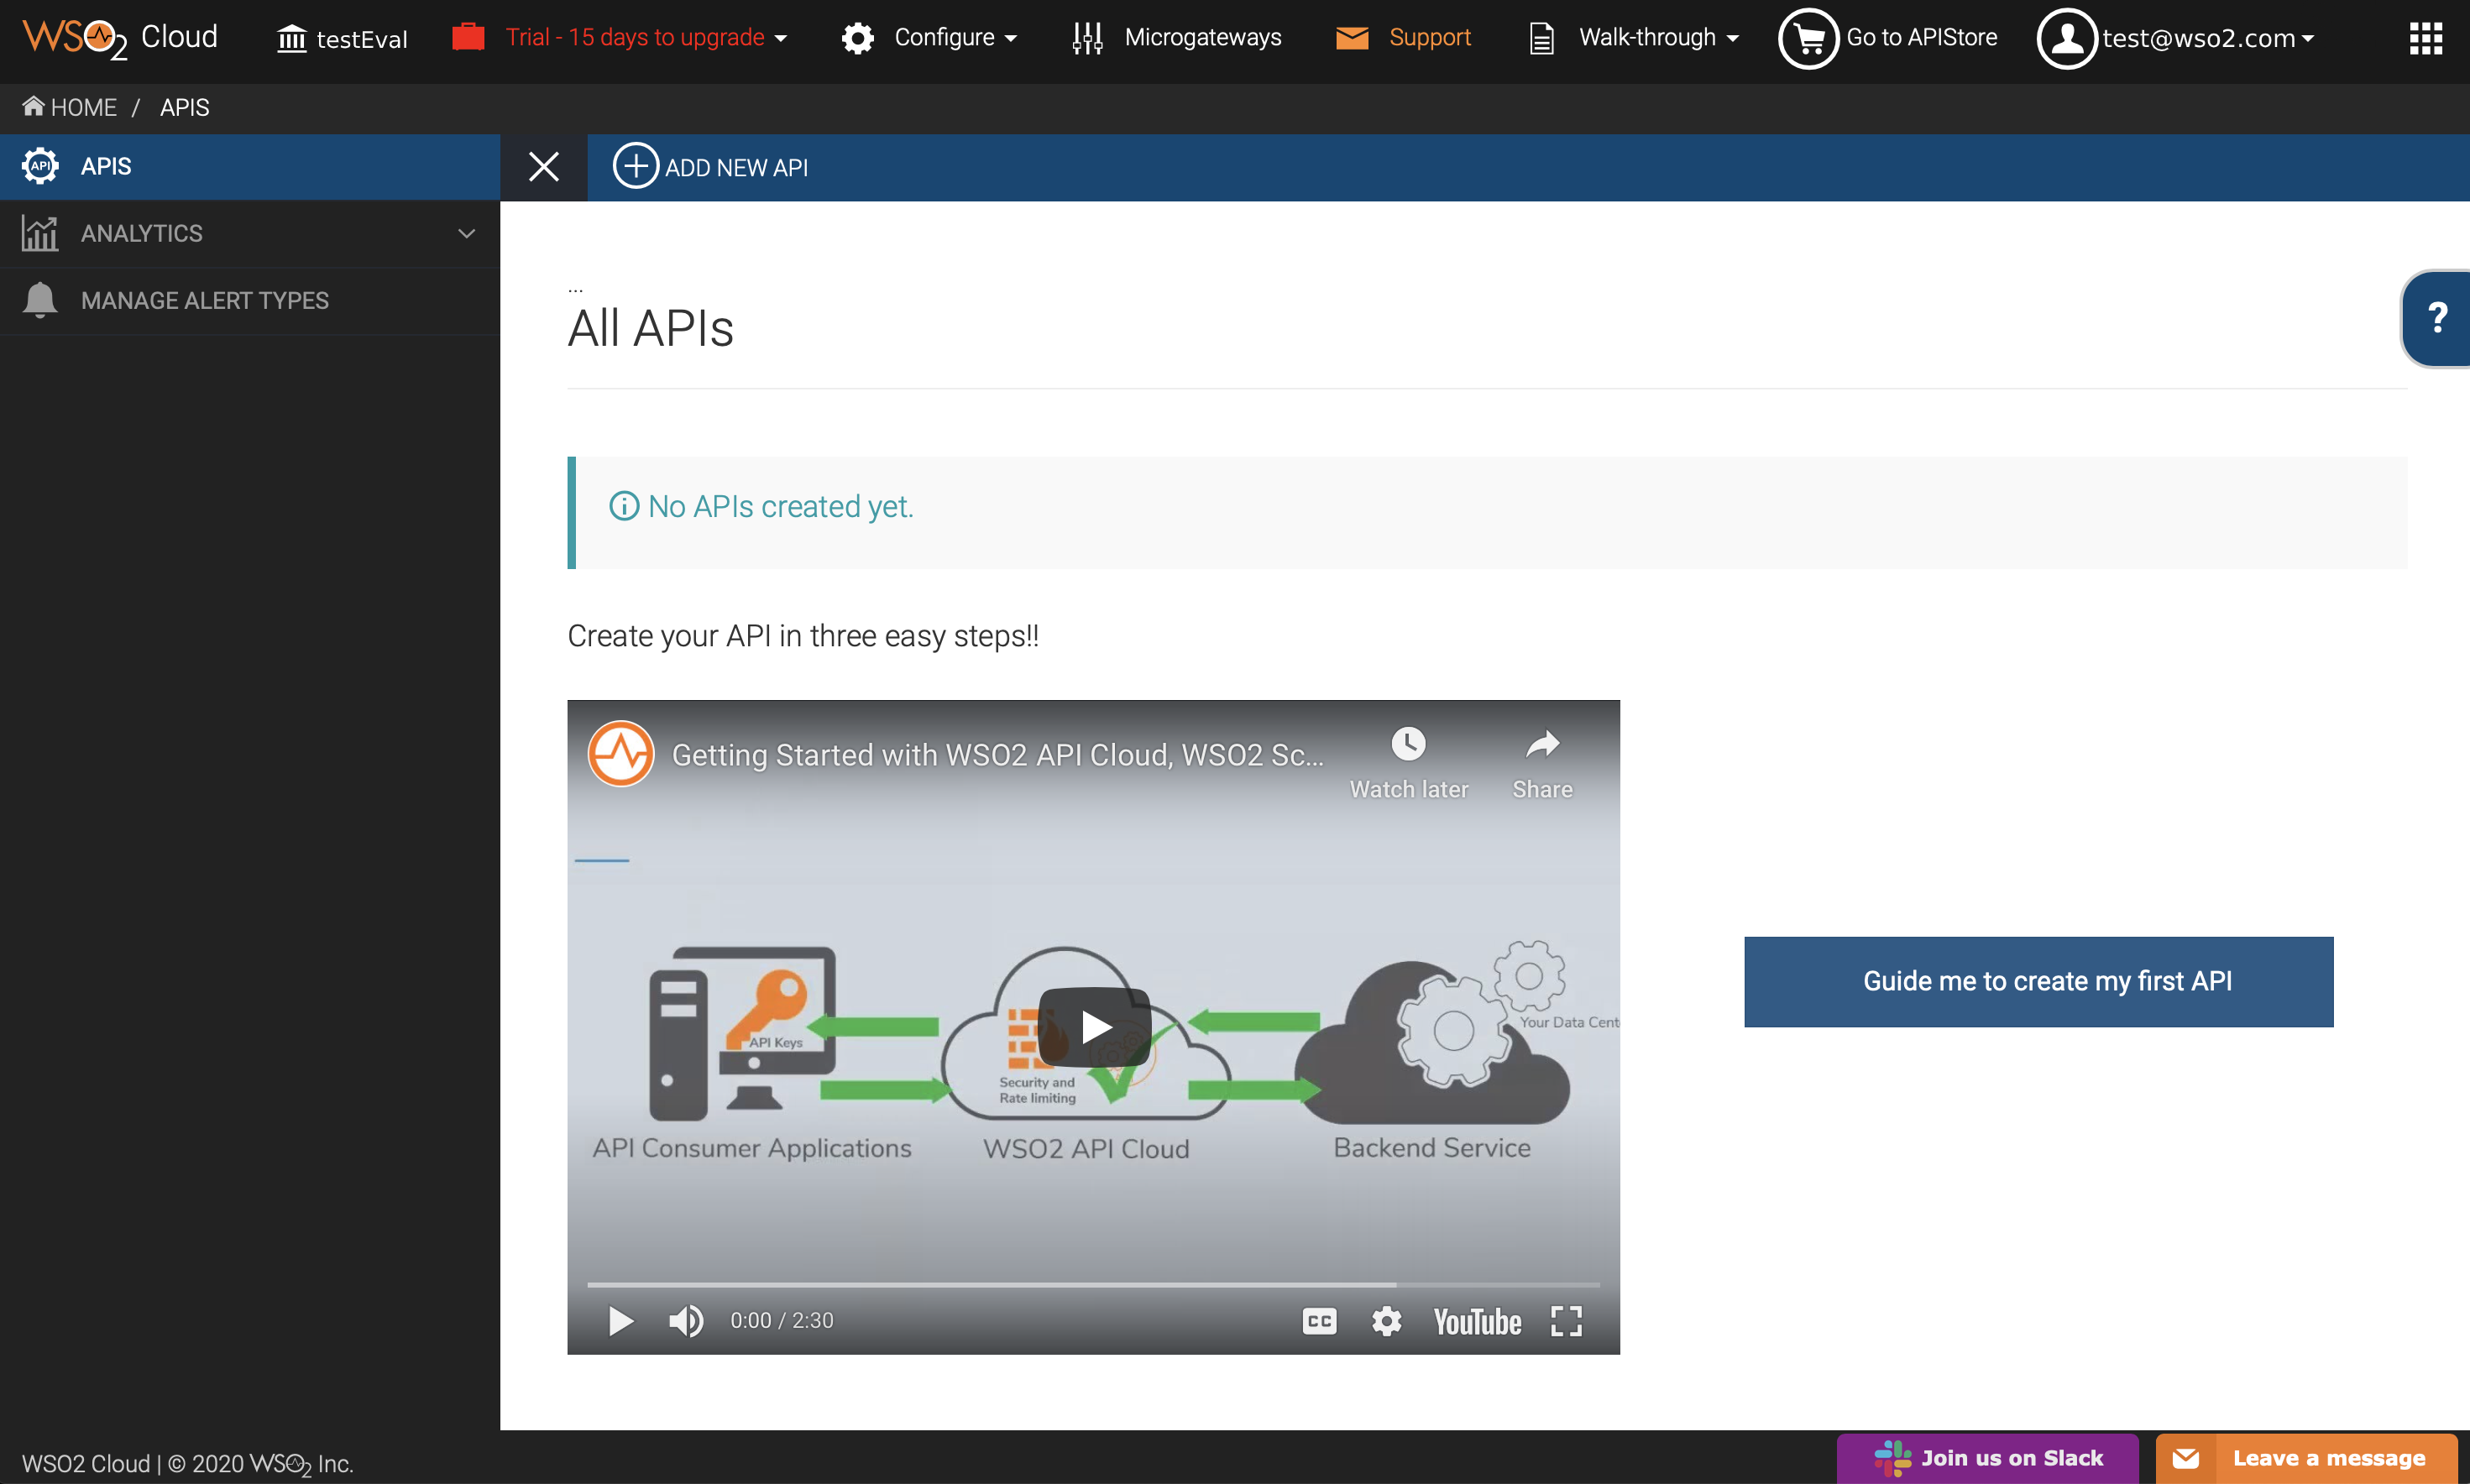Image resolution: width=2470 pixels, height=1484 pixels.
Task: Click the APIStore shopping cart icon
Action: [x=1809, y=38]
